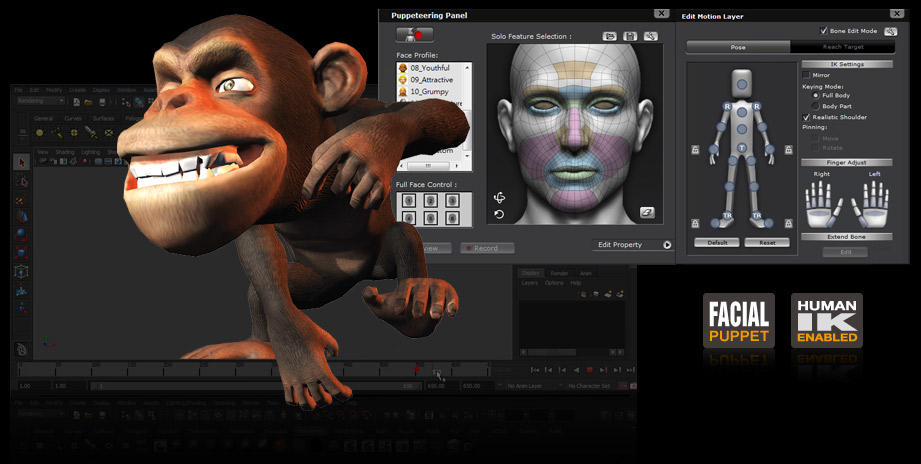Open the Rendering mode dropdown
Screen dimensions: 921x464
tap(40, 101)
